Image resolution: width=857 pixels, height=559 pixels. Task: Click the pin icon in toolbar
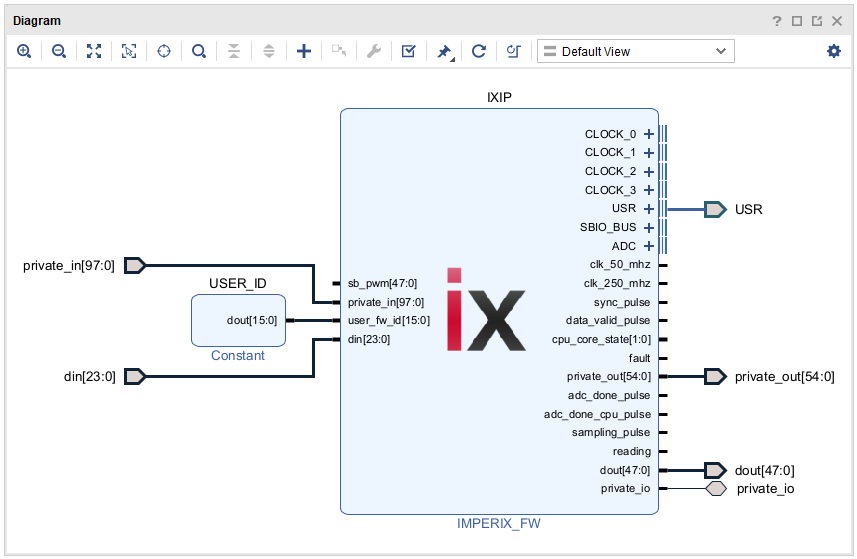[444, 51]
